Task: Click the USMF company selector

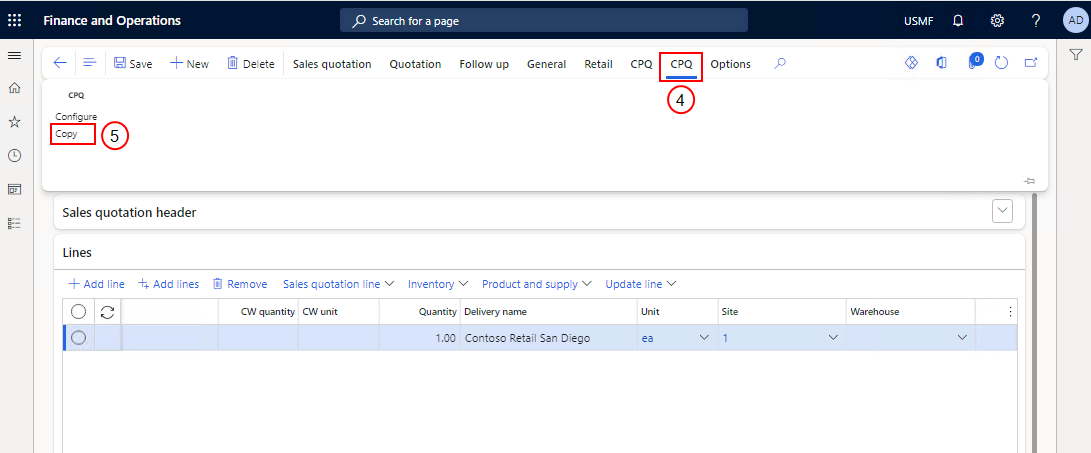Action: tap(918, 21)
